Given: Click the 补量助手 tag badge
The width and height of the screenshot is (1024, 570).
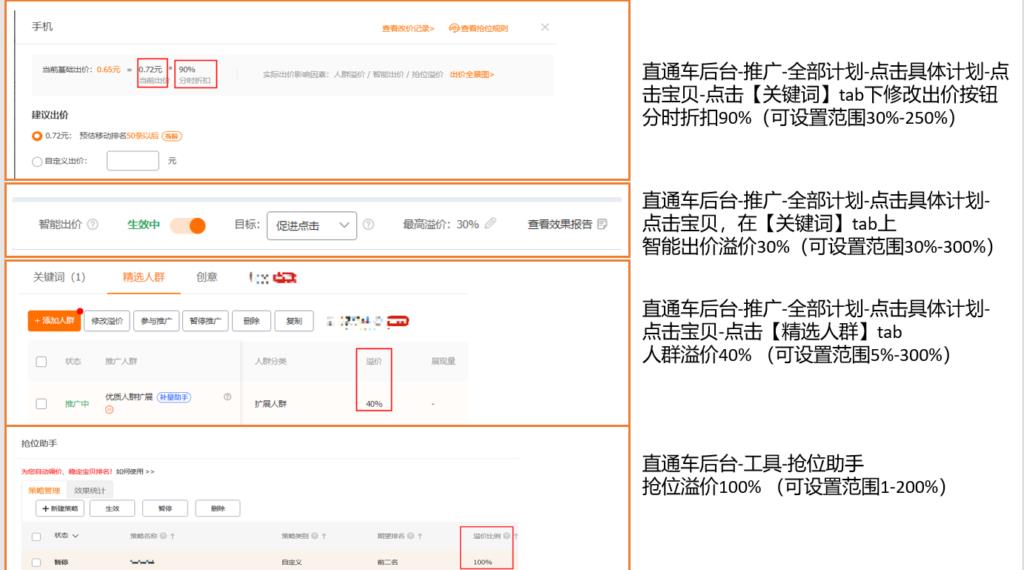Looking at the screenshot, I should pos(174,397).
